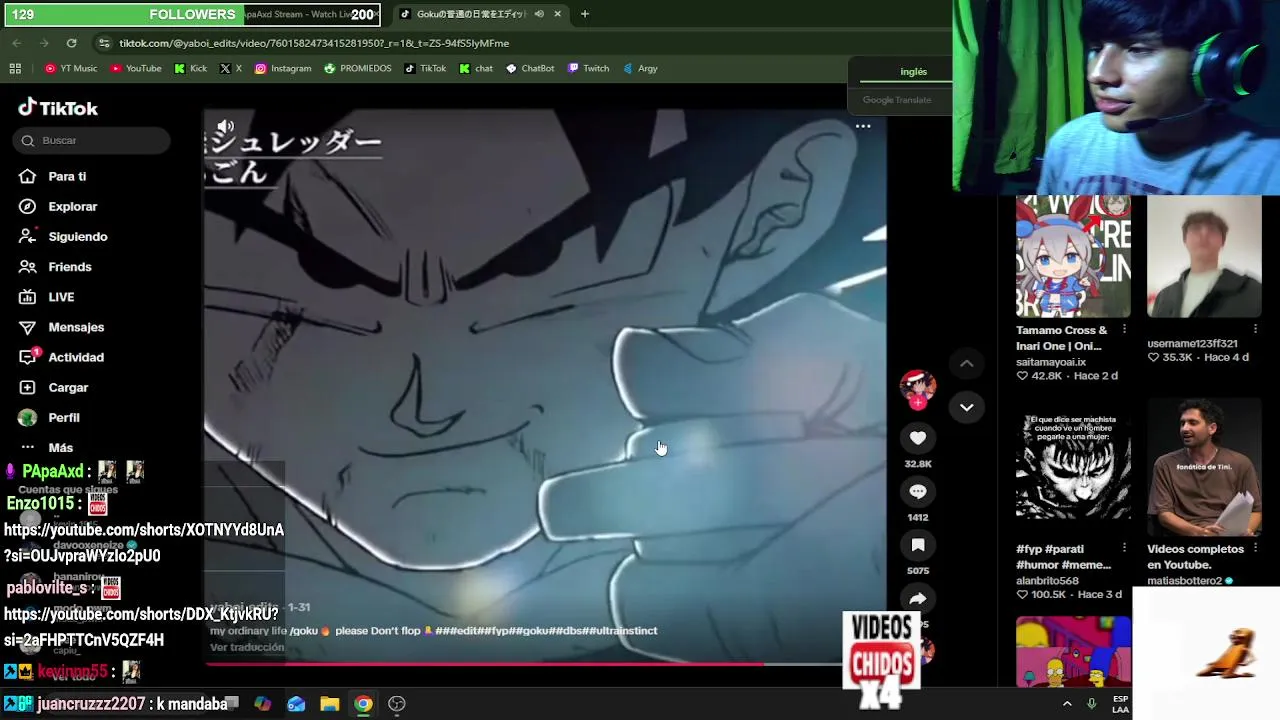The width and height of the screenshot is (1280, 720).
Task: Open Explorar in sidebar
Action: click(72, 206)
